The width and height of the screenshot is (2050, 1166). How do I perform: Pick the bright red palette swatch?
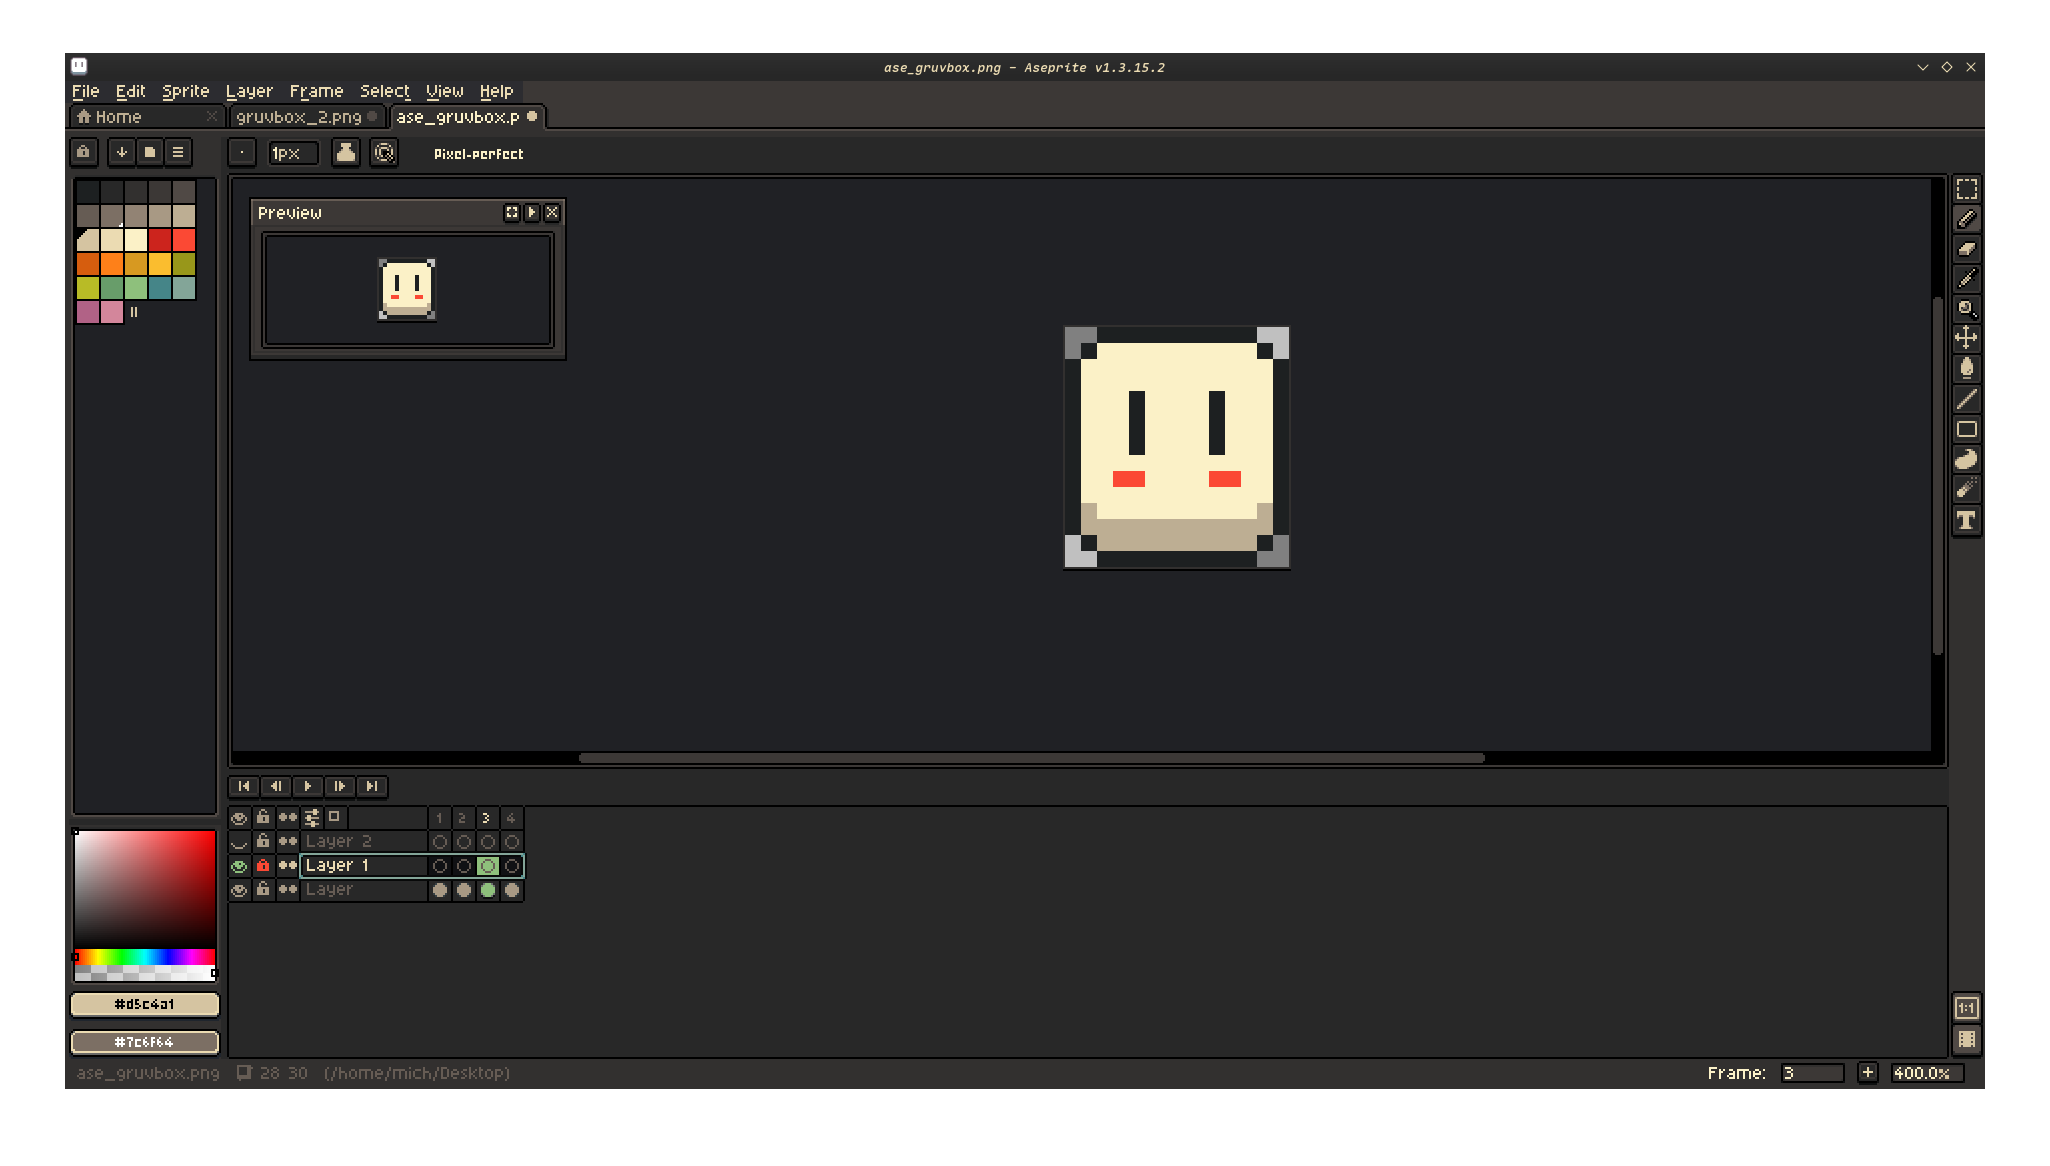coord(184,240)
